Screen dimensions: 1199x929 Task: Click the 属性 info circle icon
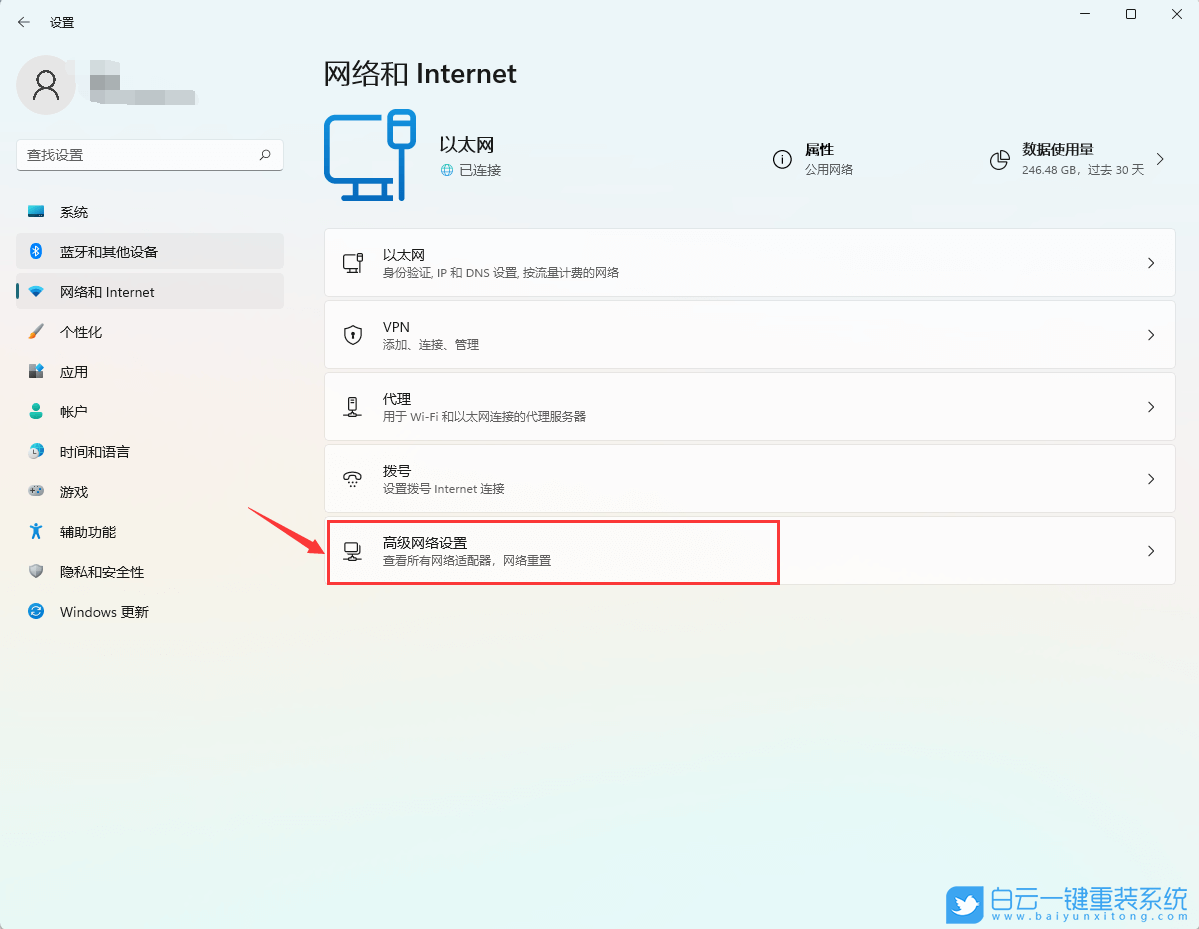[x=782, y=159]
